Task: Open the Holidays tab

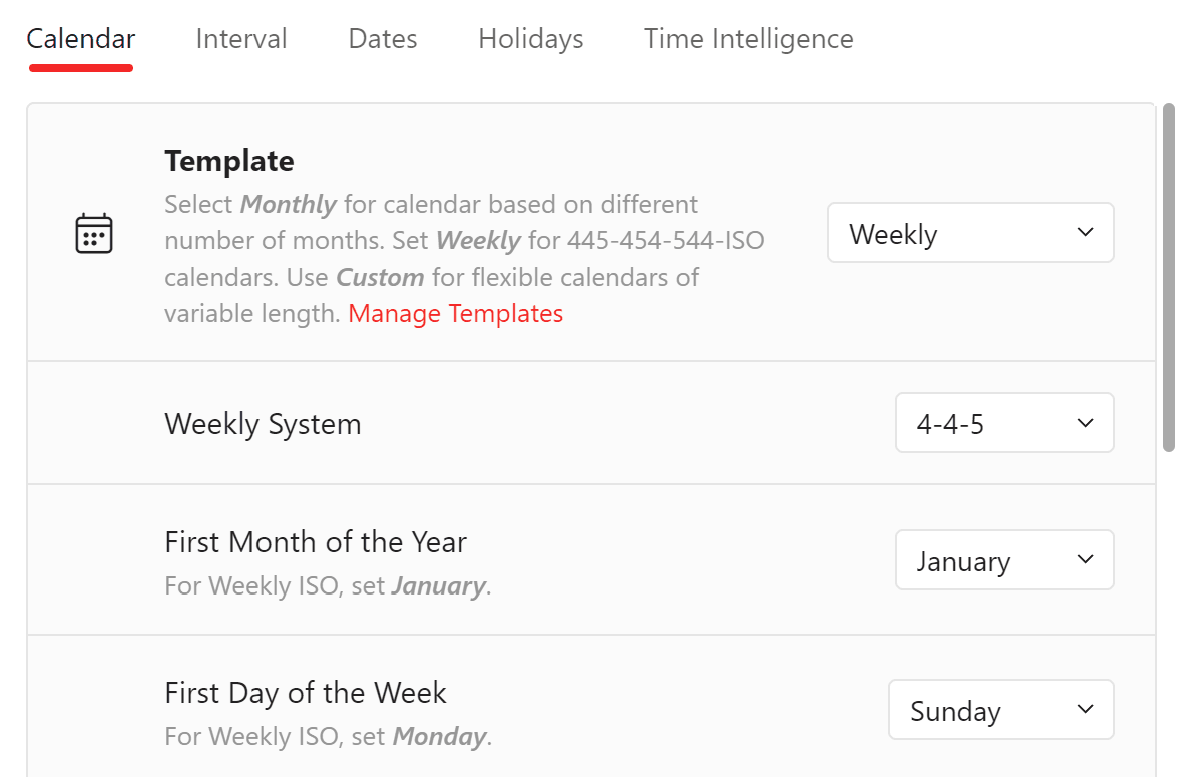Action: [530, 38]
